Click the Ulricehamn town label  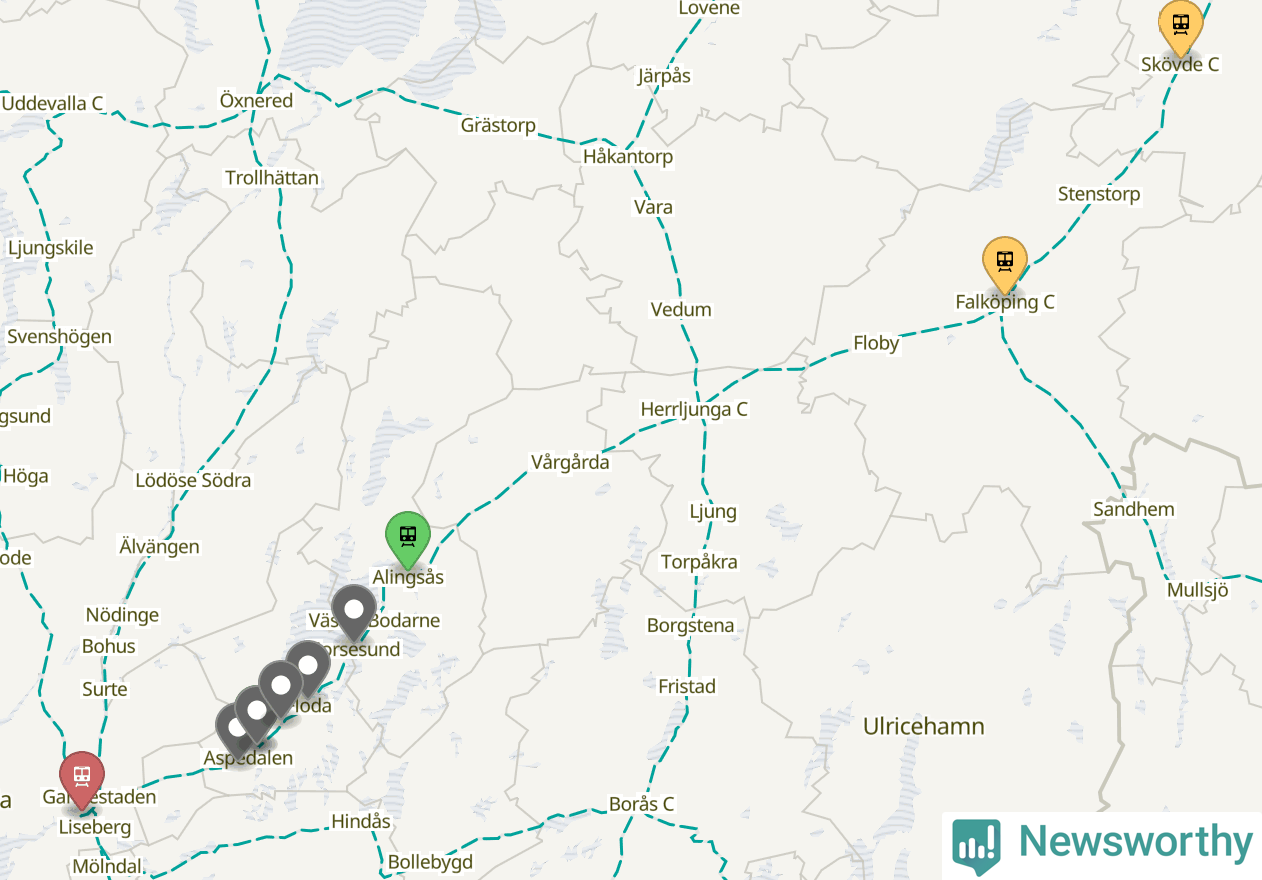click(924, 726)
